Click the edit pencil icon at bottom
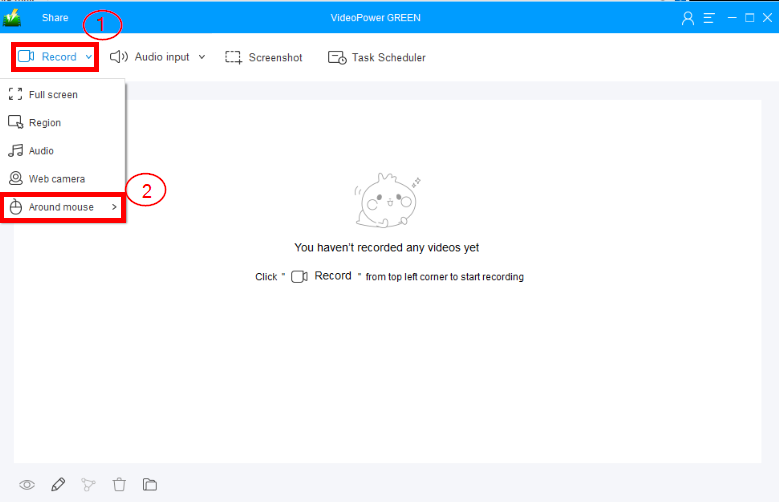The image size is (779, 502). (x=58, y=484)
